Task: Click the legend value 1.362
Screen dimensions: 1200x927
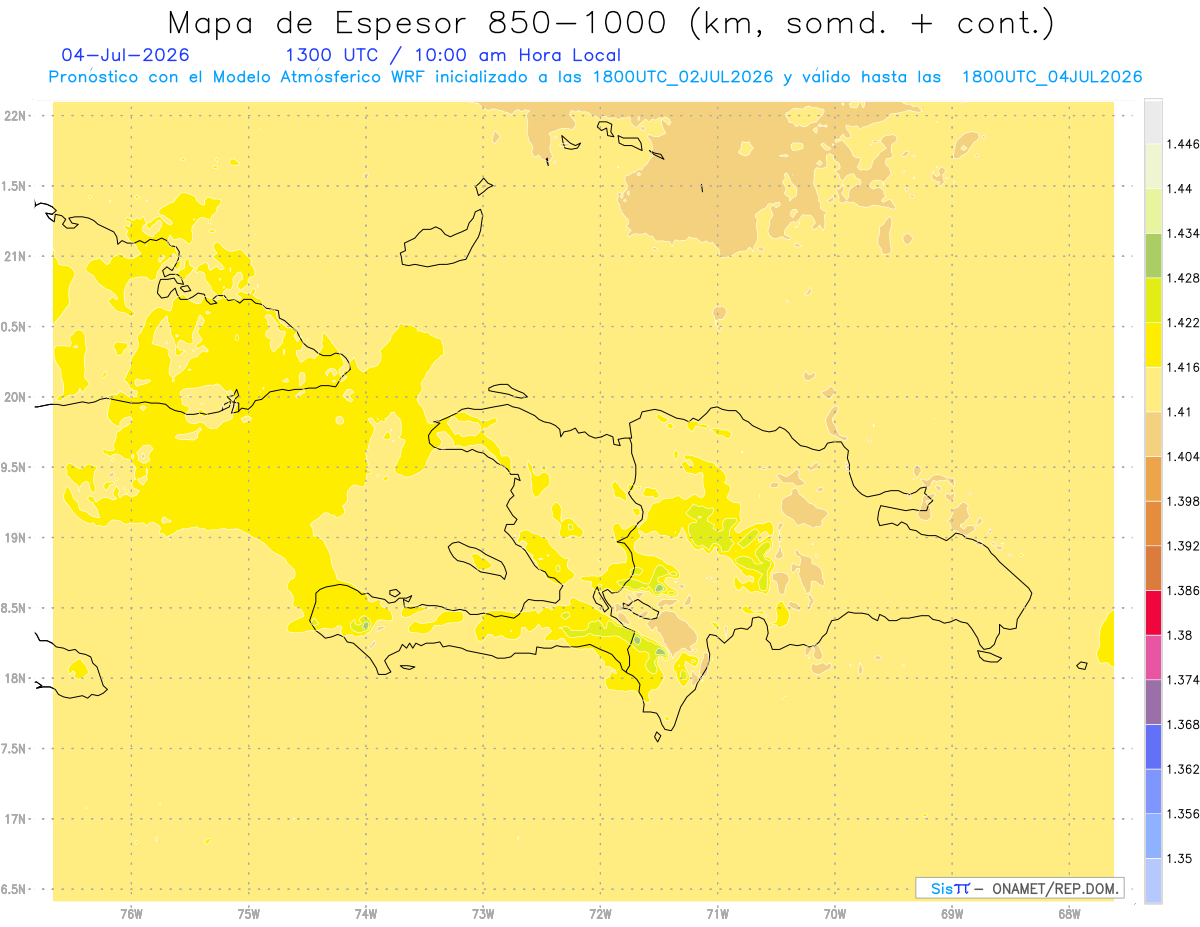Action: 1183,769
